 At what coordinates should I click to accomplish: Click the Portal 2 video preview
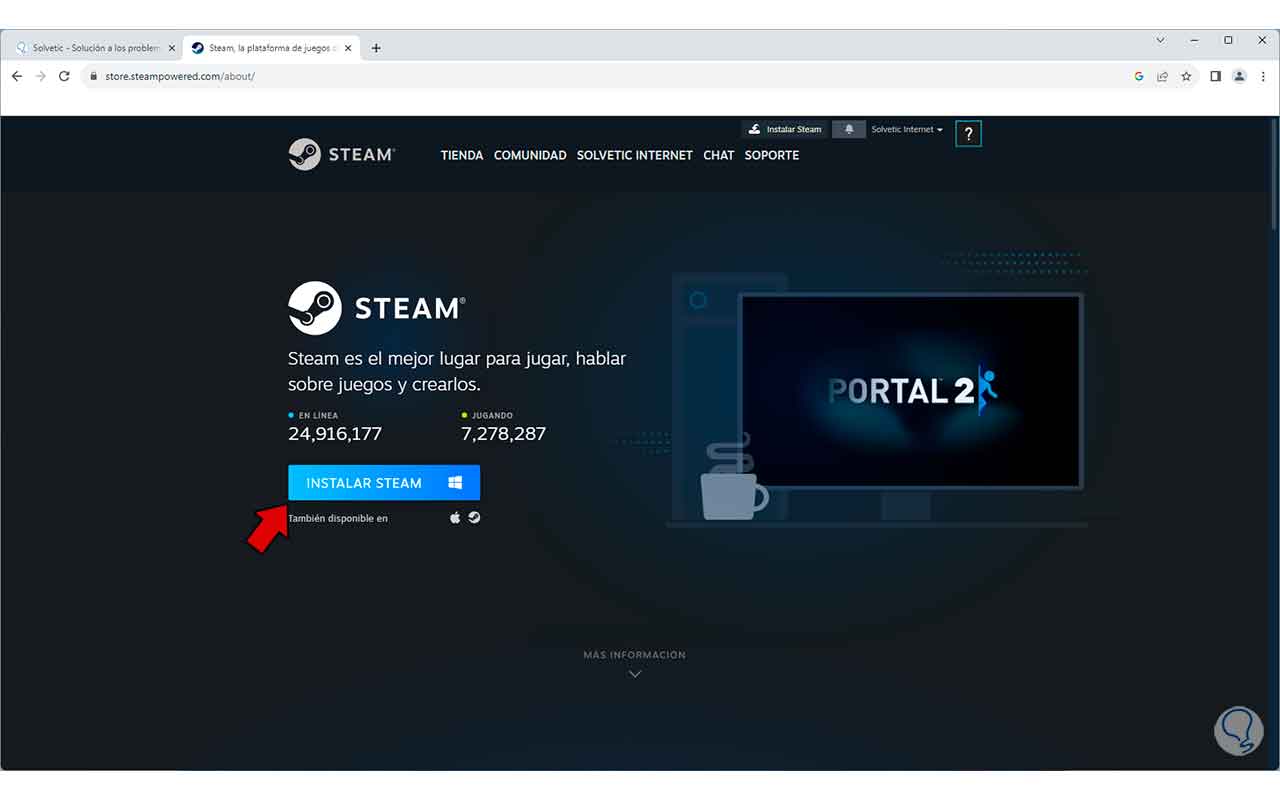click(911, 390)
